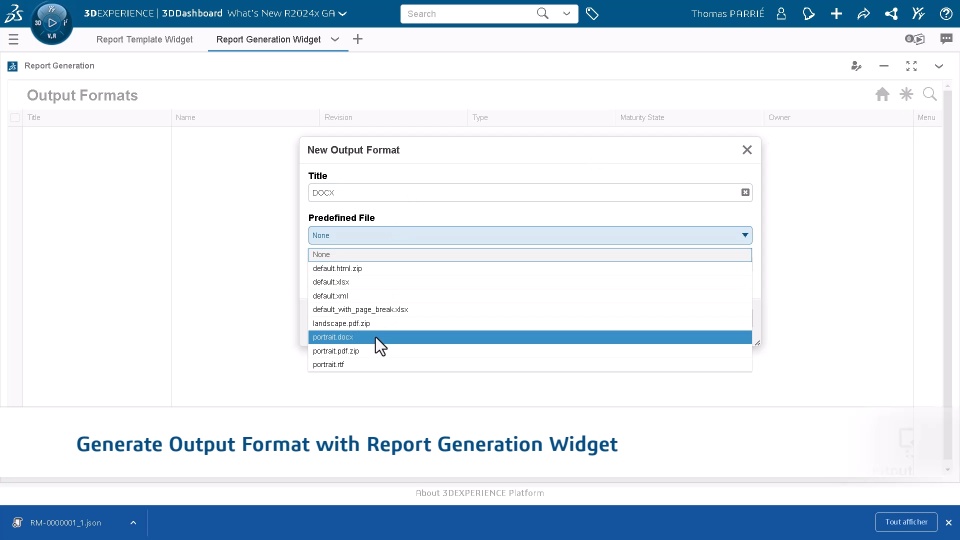960x540 pixels.
Task: Open About 3DEXPERIENCE Platform link
Action: pyautogui.click(x=479, y=493)
